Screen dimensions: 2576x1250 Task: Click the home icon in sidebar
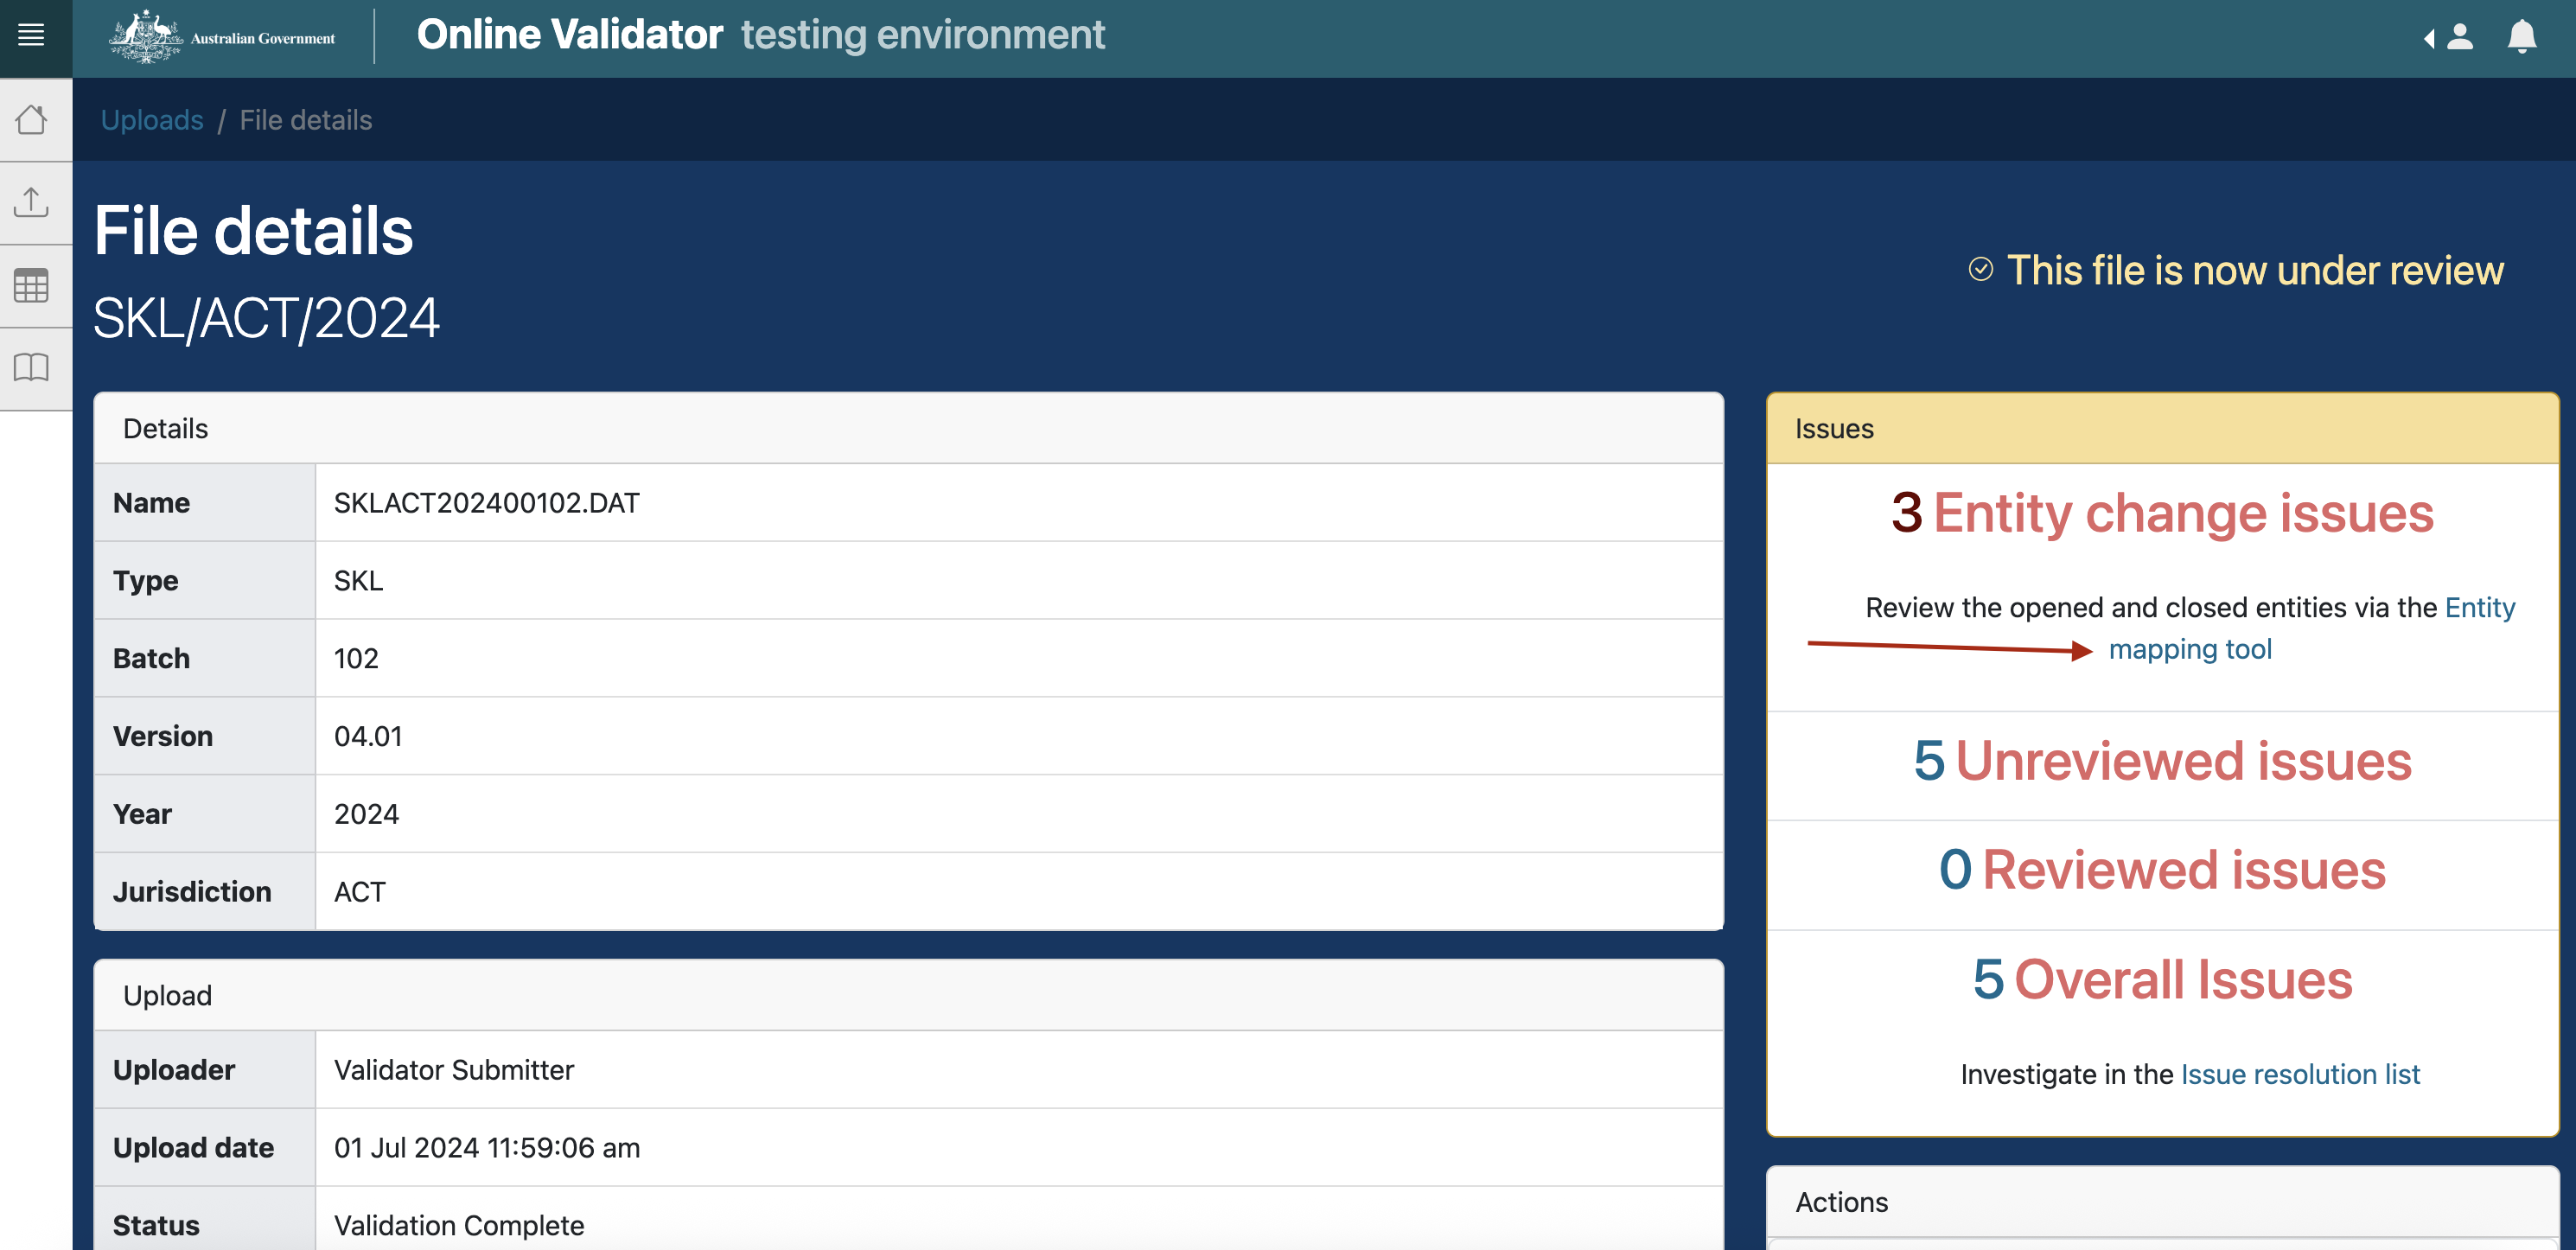coord(31,120)
